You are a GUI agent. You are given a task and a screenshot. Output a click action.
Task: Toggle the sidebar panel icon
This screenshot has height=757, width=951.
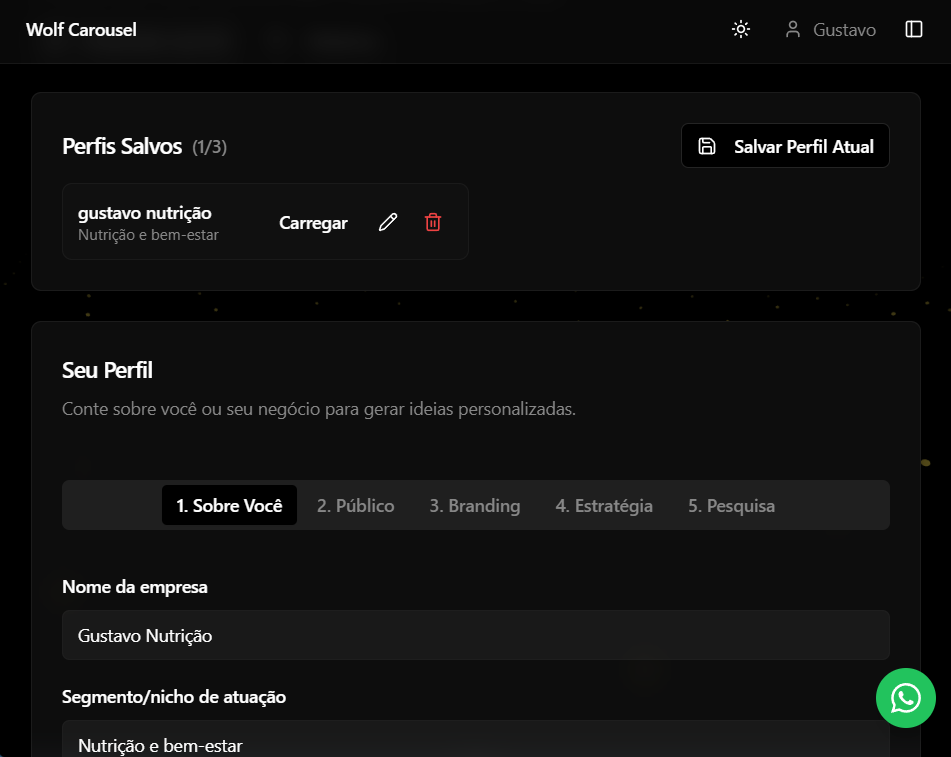(913, 29)
